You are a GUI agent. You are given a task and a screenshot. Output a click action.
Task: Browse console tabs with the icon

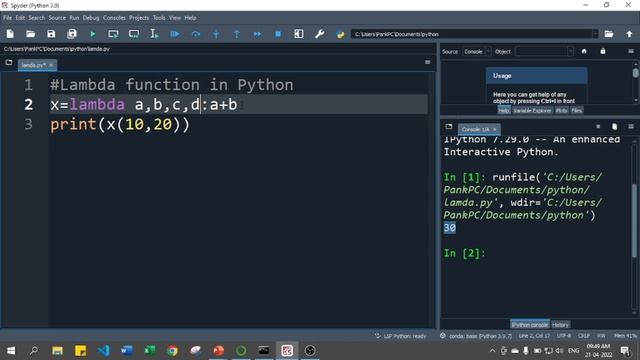(x=449, y=127)
